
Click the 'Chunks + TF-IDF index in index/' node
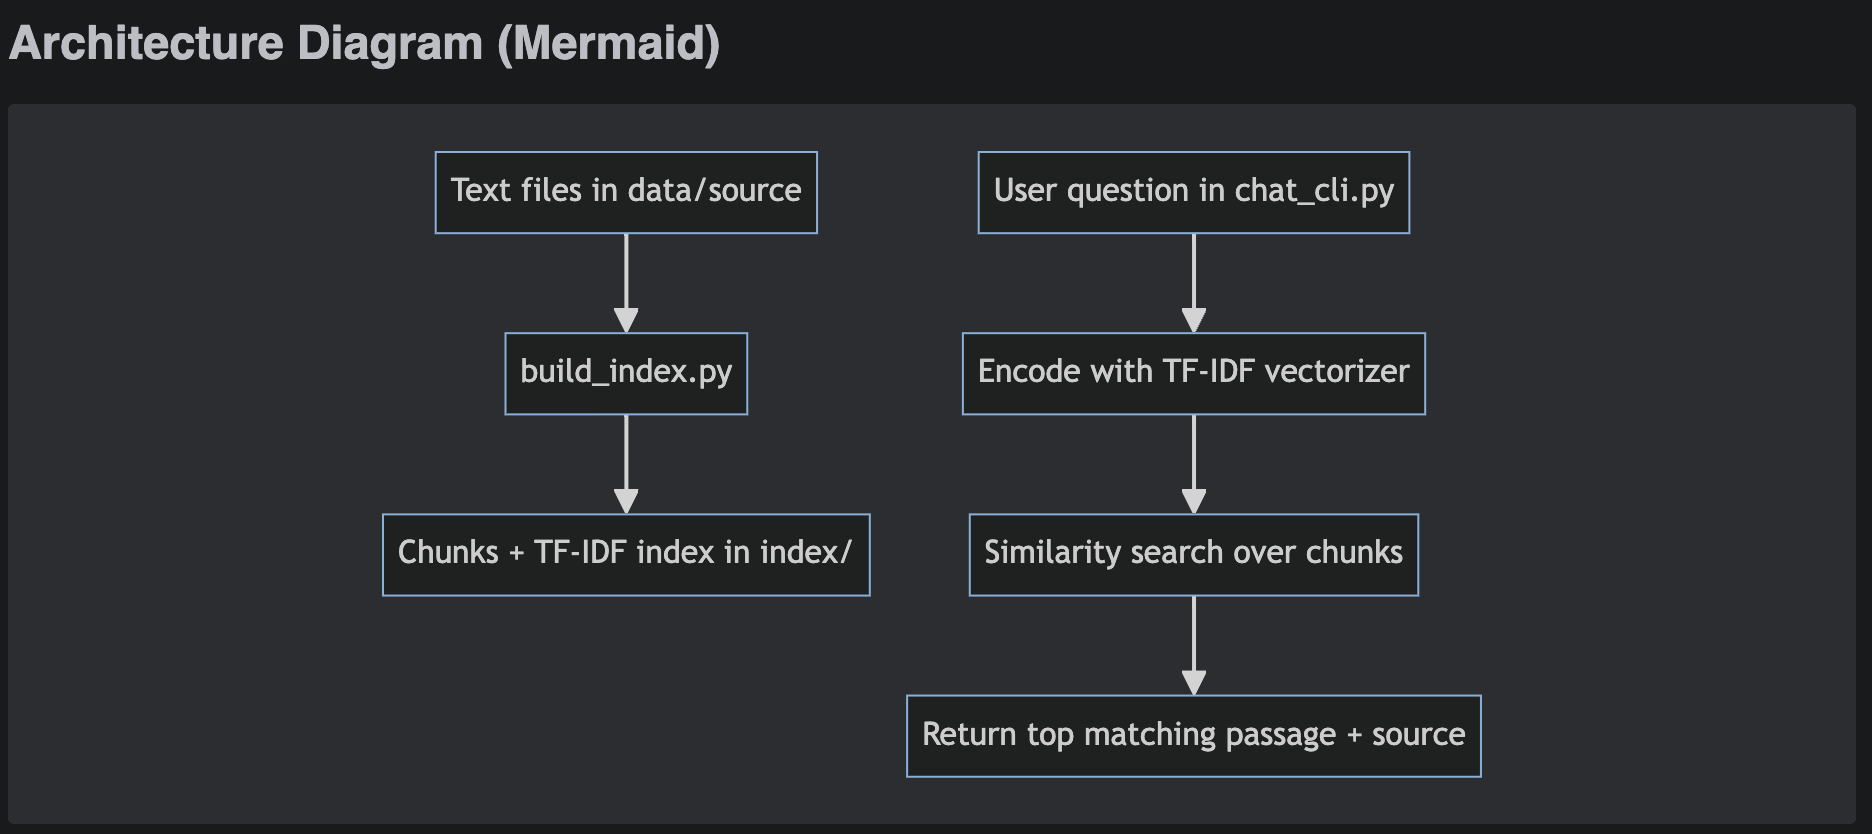[626, 554]
